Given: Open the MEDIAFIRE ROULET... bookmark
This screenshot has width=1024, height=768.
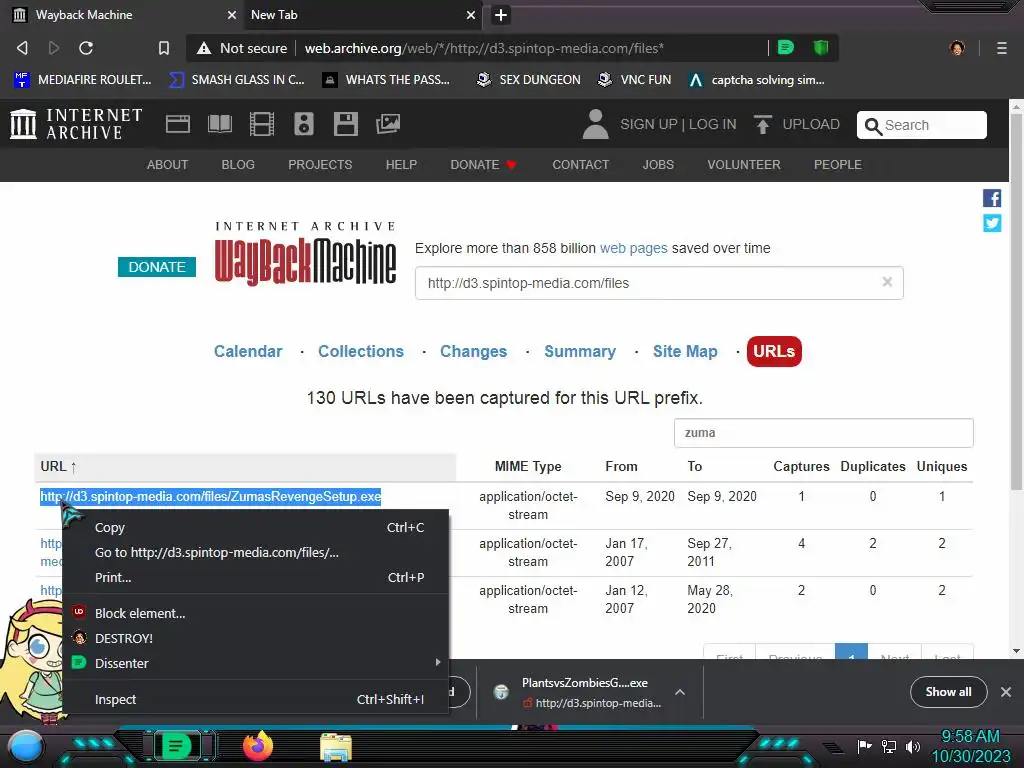Looking at the screenshot, I should [x=82, y=80].
